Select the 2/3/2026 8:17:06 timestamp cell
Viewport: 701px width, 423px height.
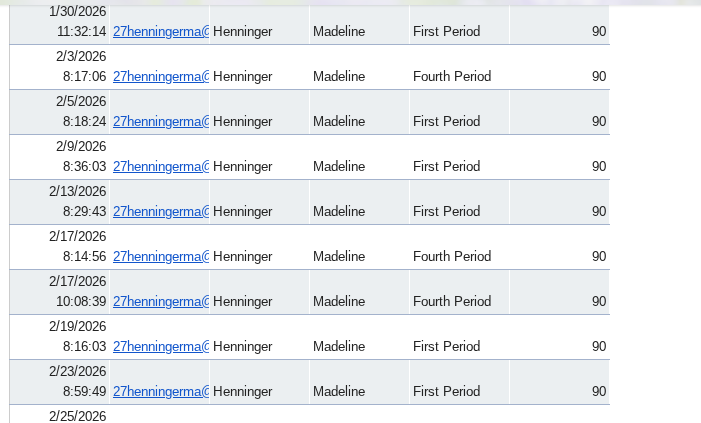click(60, 67)
